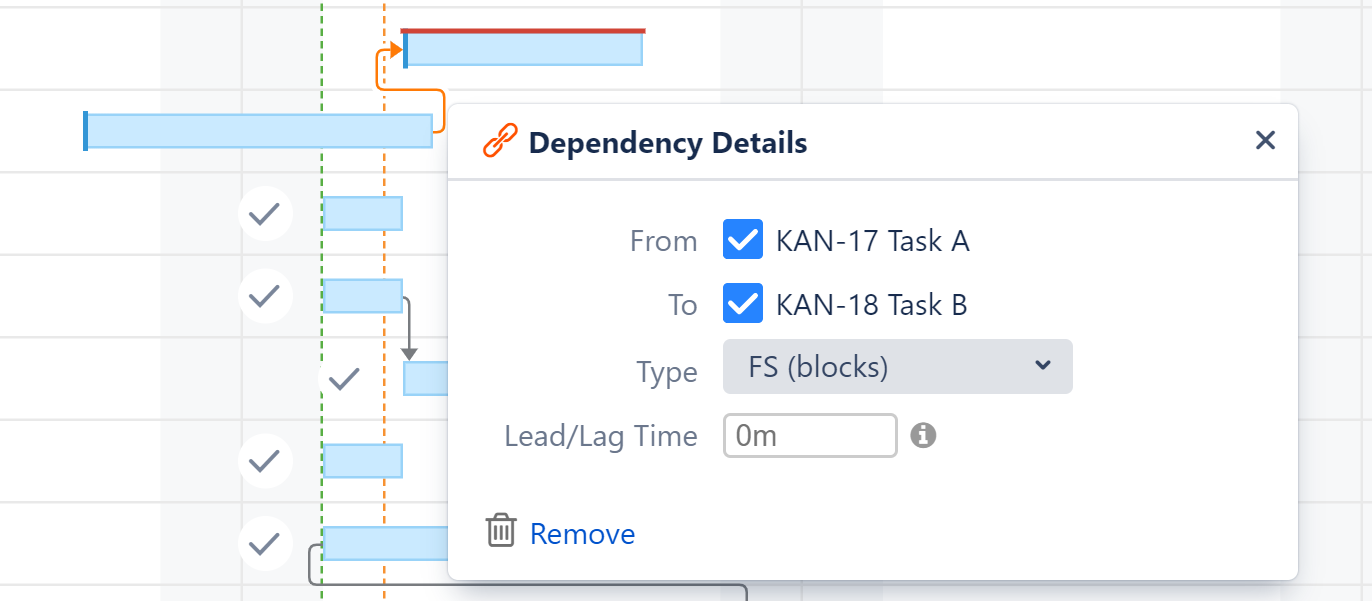Close the Dependency Details popup
1372x601 pixels.
point(1265,141)
